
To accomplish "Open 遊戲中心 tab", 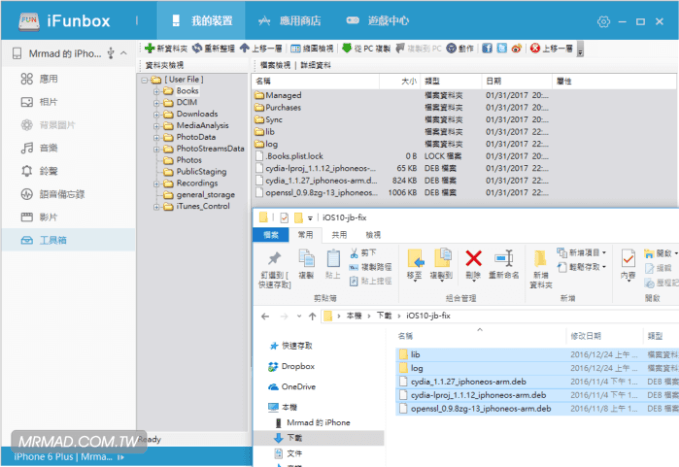I will click(377, 20).
